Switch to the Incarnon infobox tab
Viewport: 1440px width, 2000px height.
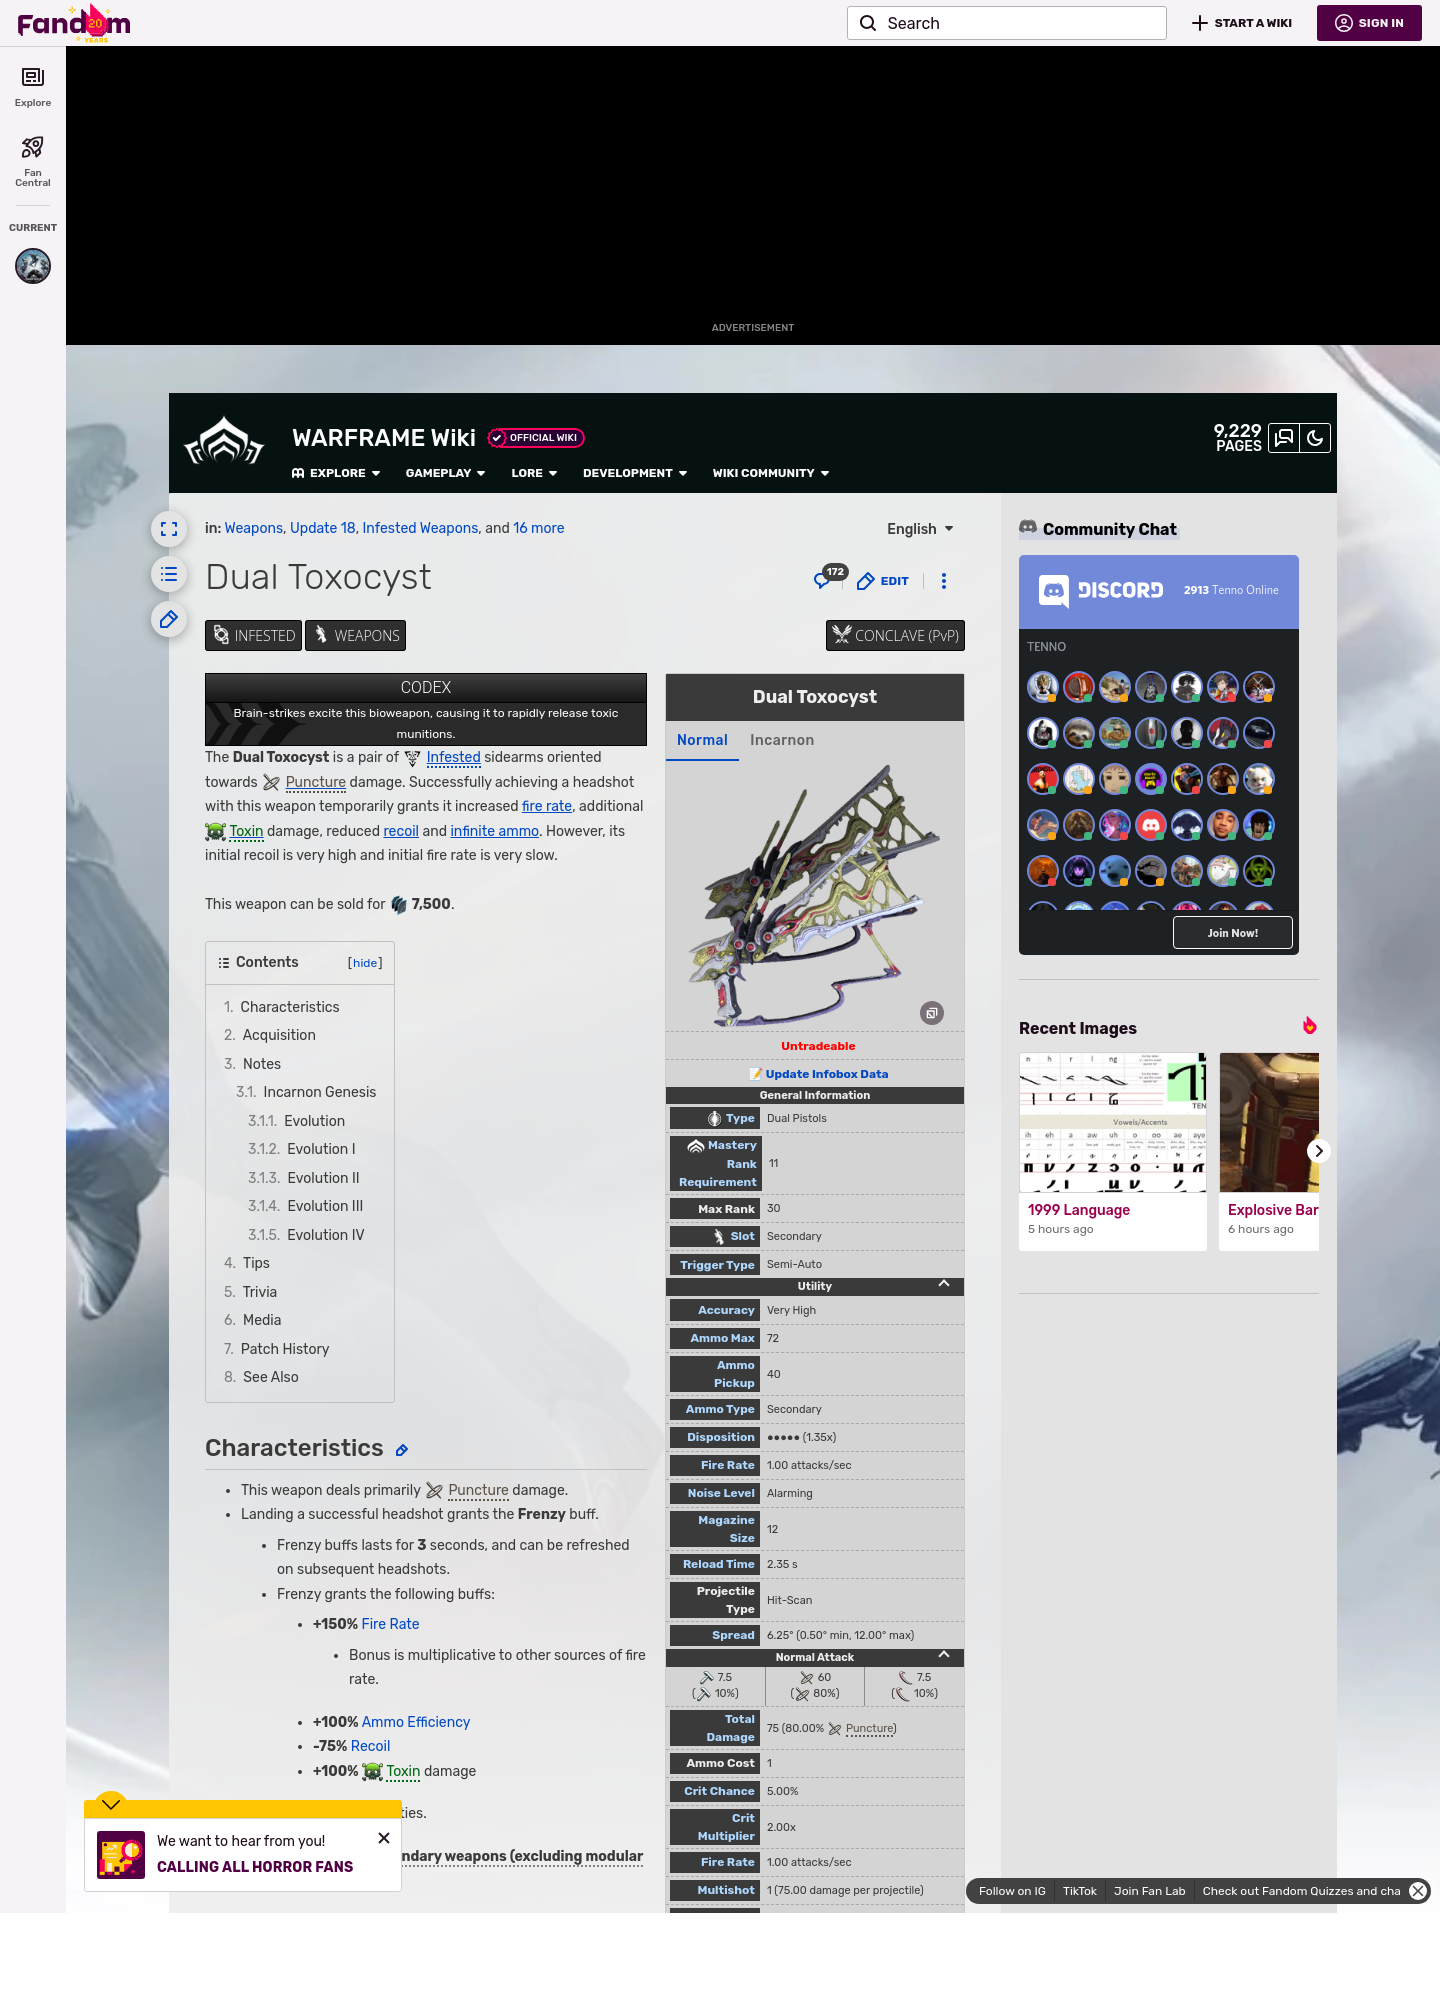[x=782, y=740]
